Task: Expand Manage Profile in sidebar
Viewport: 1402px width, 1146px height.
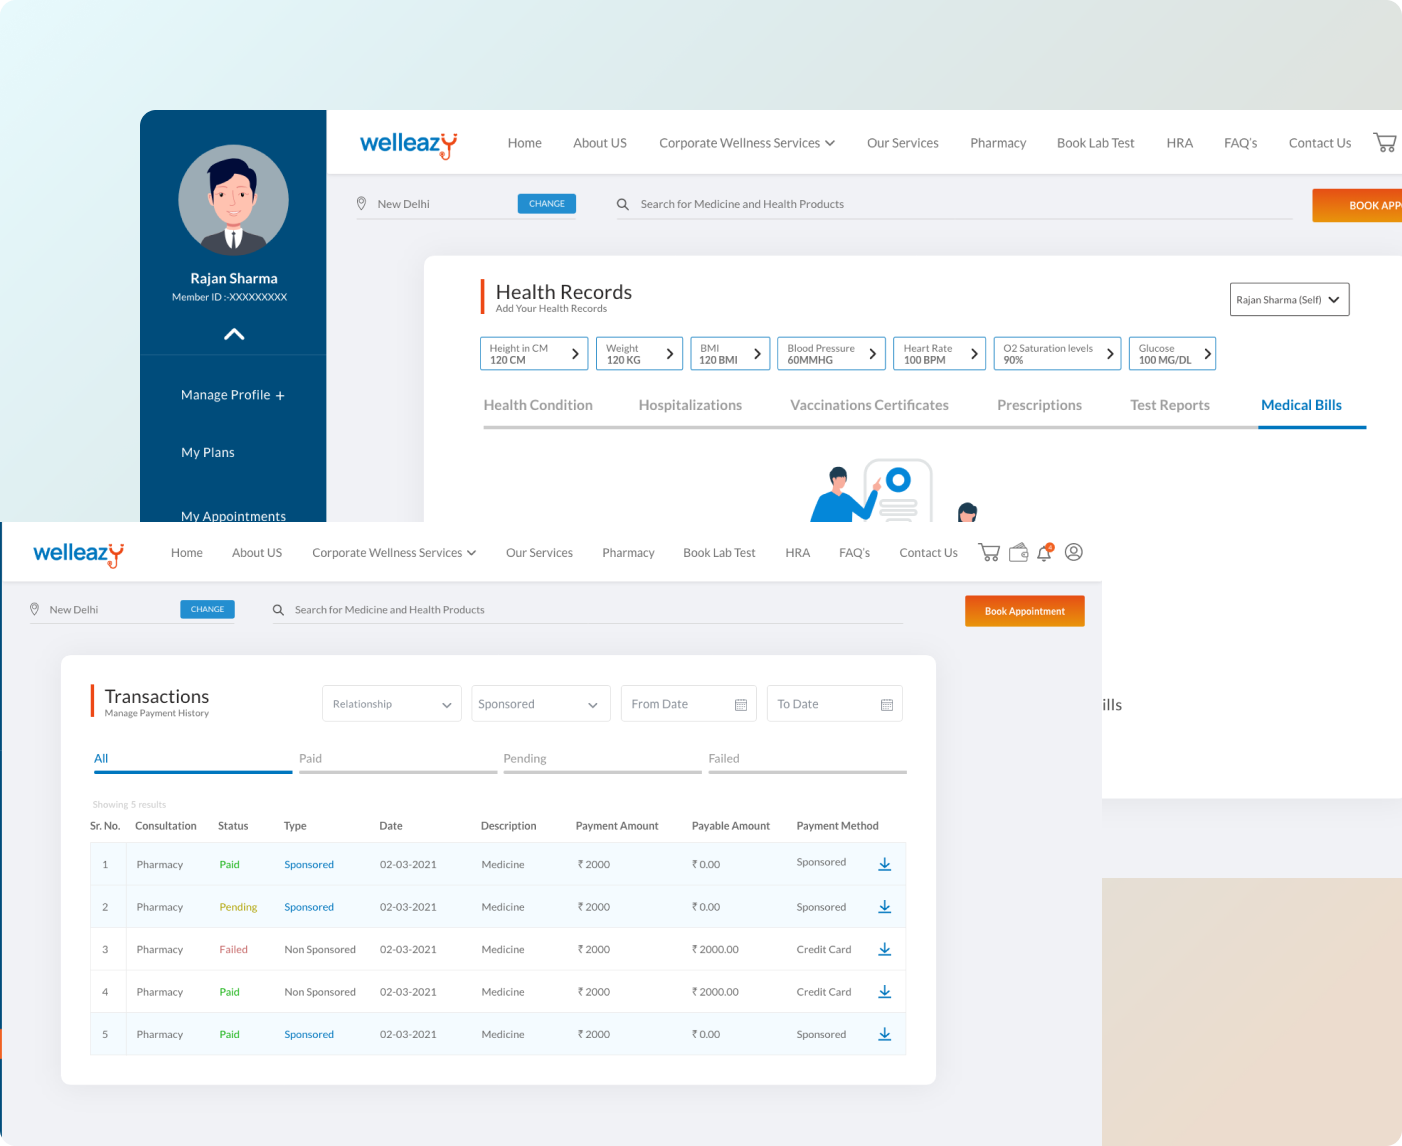Action: point(233,395)
